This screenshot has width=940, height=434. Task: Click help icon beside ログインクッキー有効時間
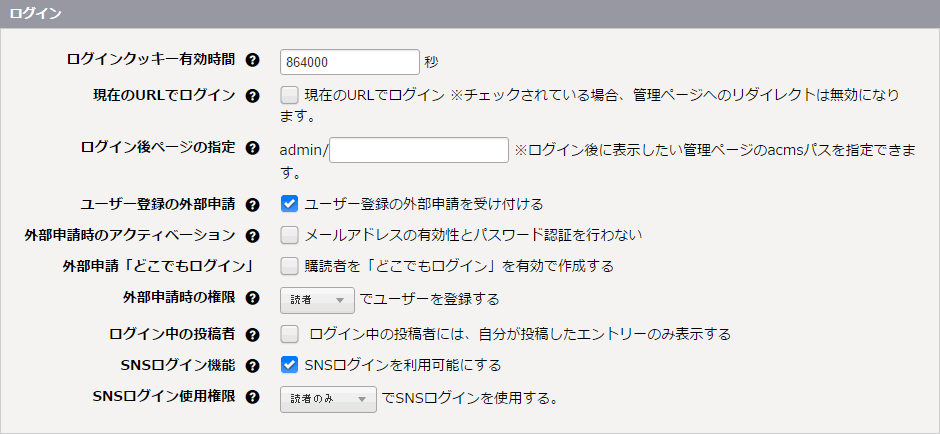(253, 60)
